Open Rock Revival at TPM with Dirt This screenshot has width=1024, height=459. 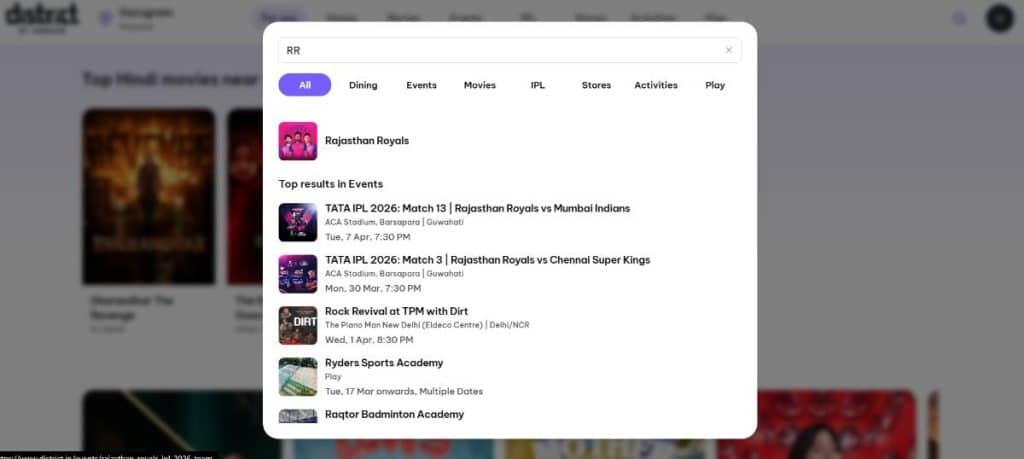tap(396, 311)
